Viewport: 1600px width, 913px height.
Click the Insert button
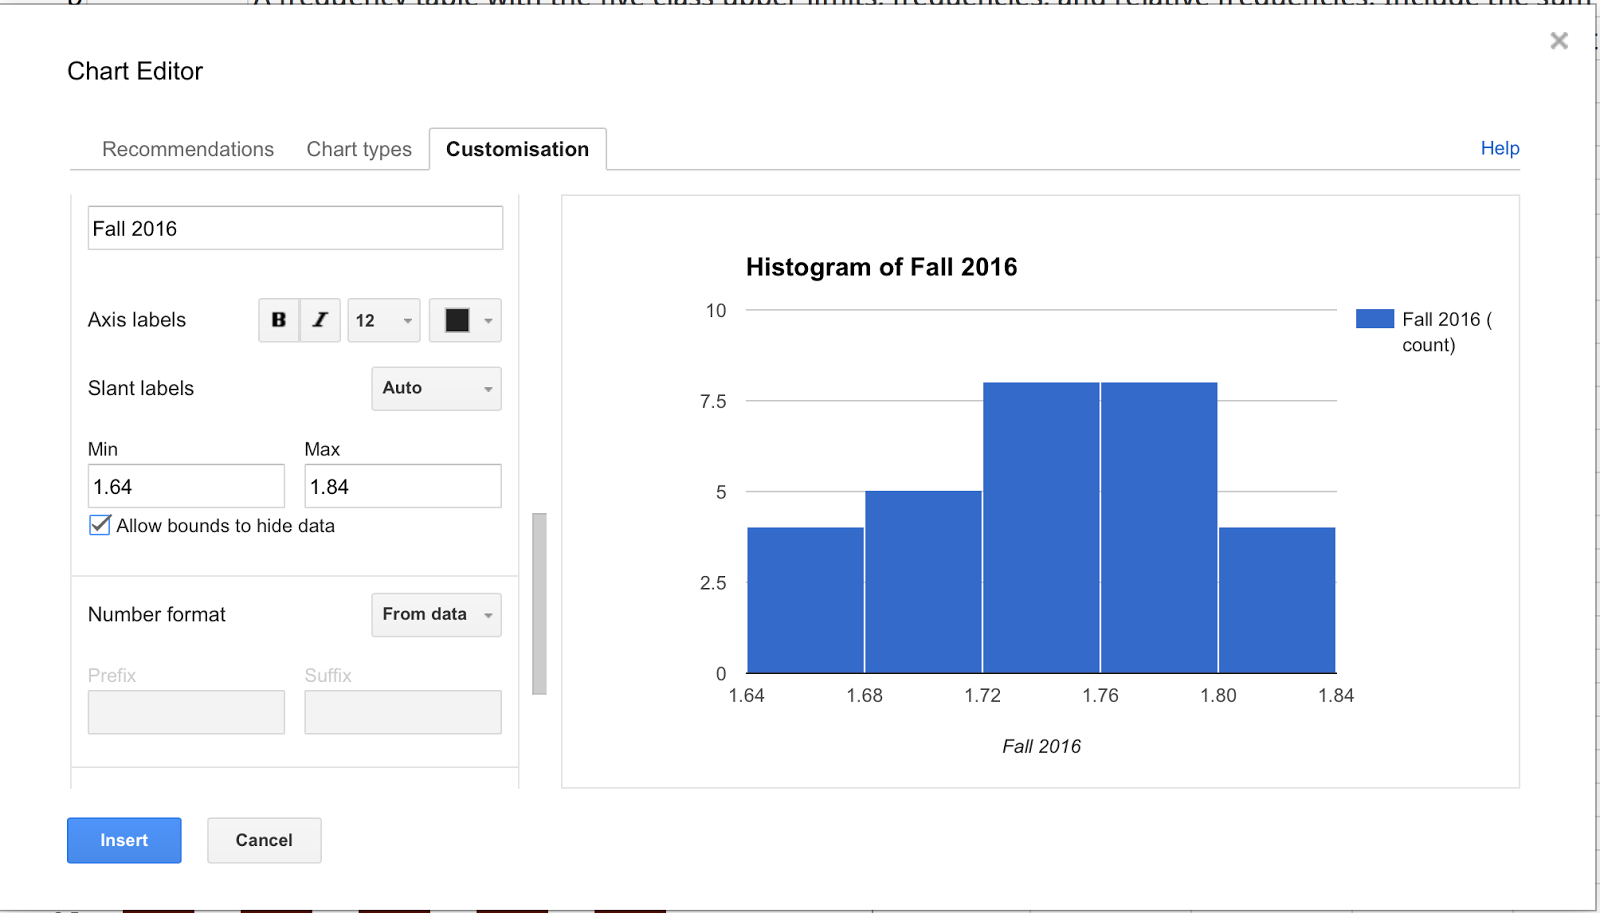pos(123,840)
